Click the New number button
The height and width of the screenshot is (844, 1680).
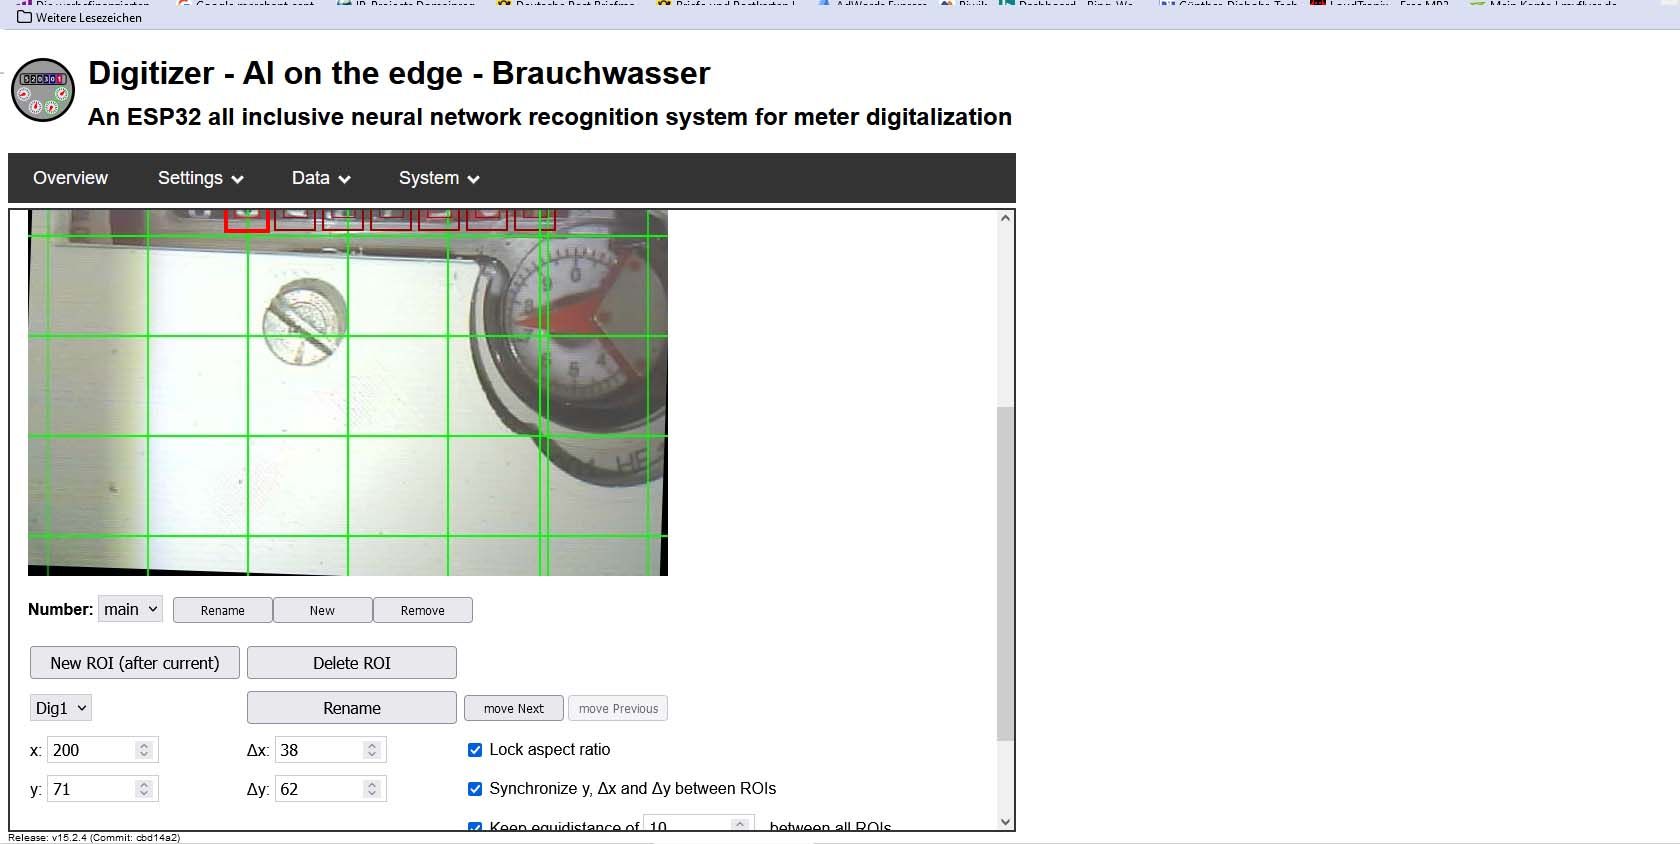[x=322, y=610]
